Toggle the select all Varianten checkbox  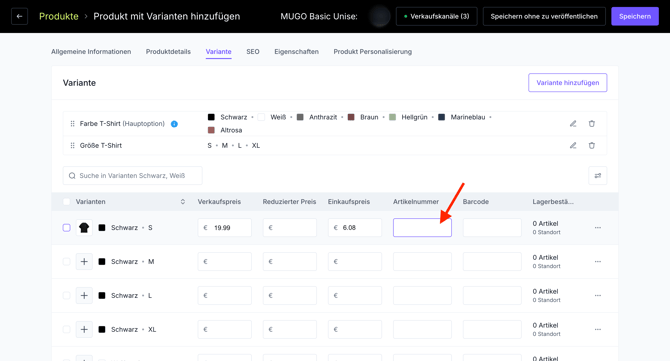click(67, 202)
